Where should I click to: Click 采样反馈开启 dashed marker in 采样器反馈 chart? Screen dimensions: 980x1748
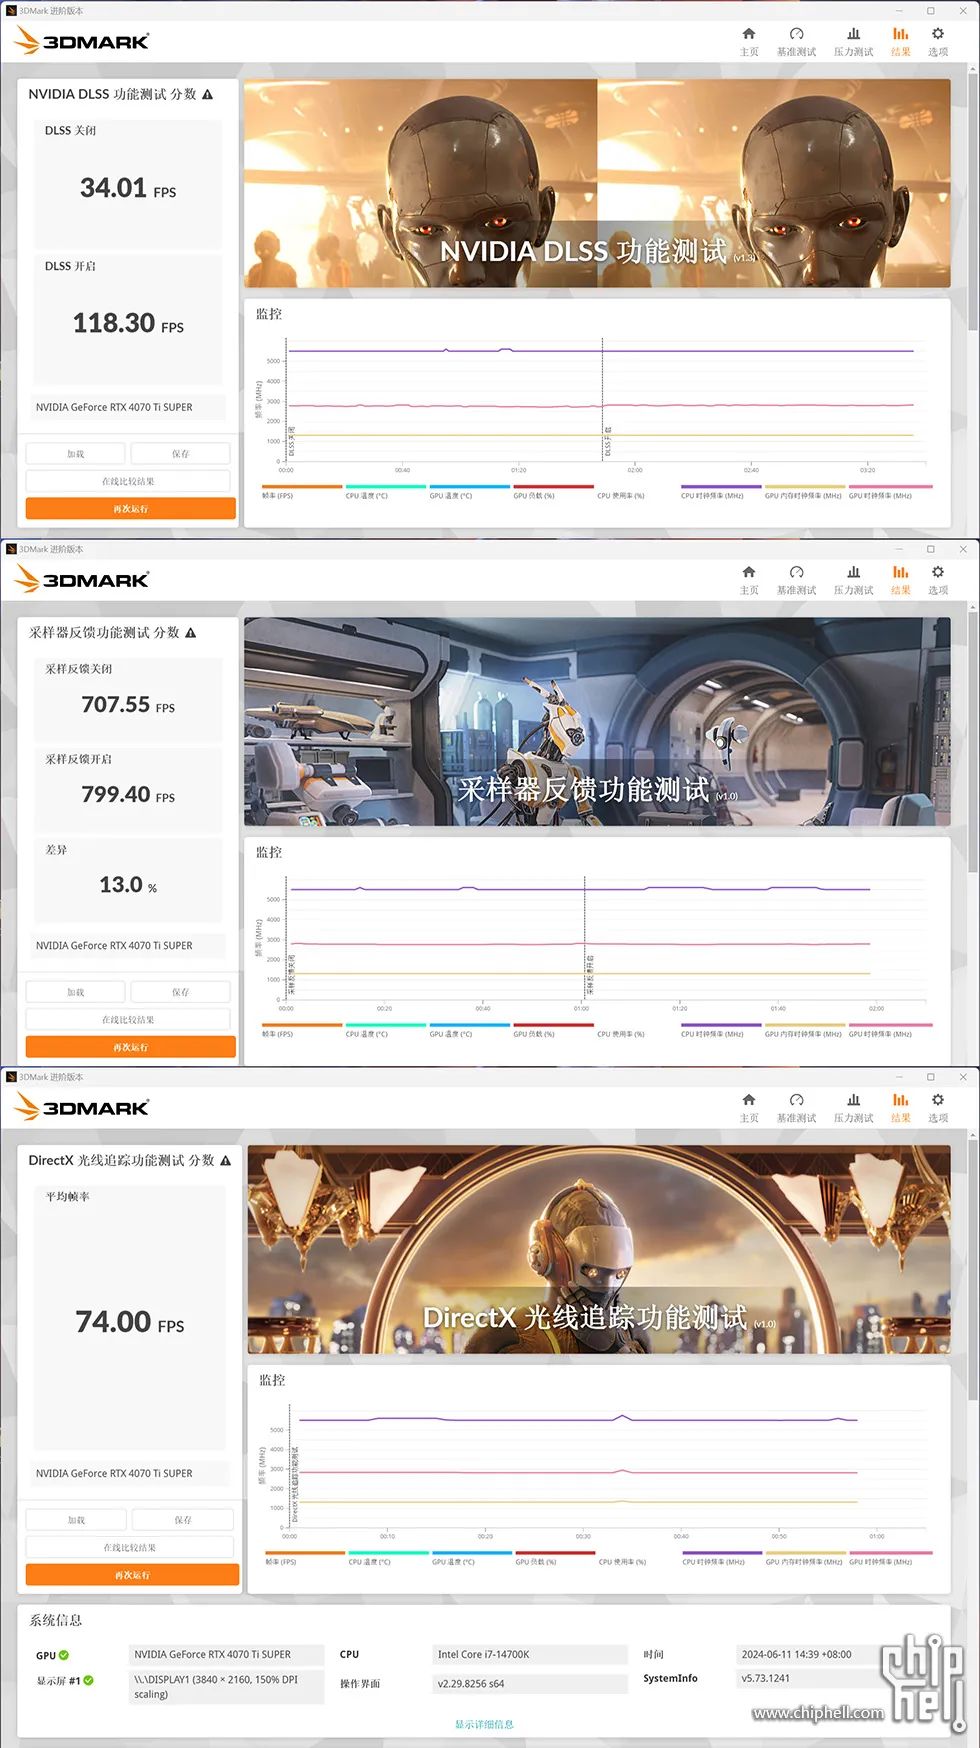(585, 937)
